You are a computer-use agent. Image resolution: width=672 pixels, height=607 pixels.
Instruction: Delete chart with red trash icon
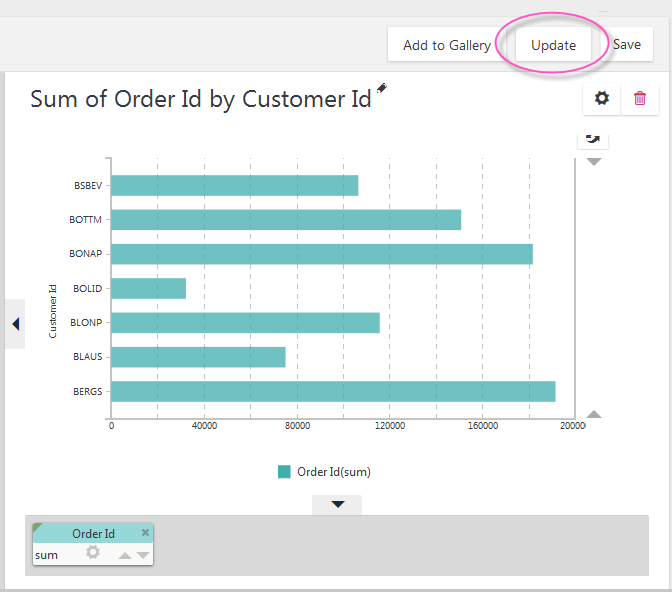pyautogui.click(x=639, y=98)
